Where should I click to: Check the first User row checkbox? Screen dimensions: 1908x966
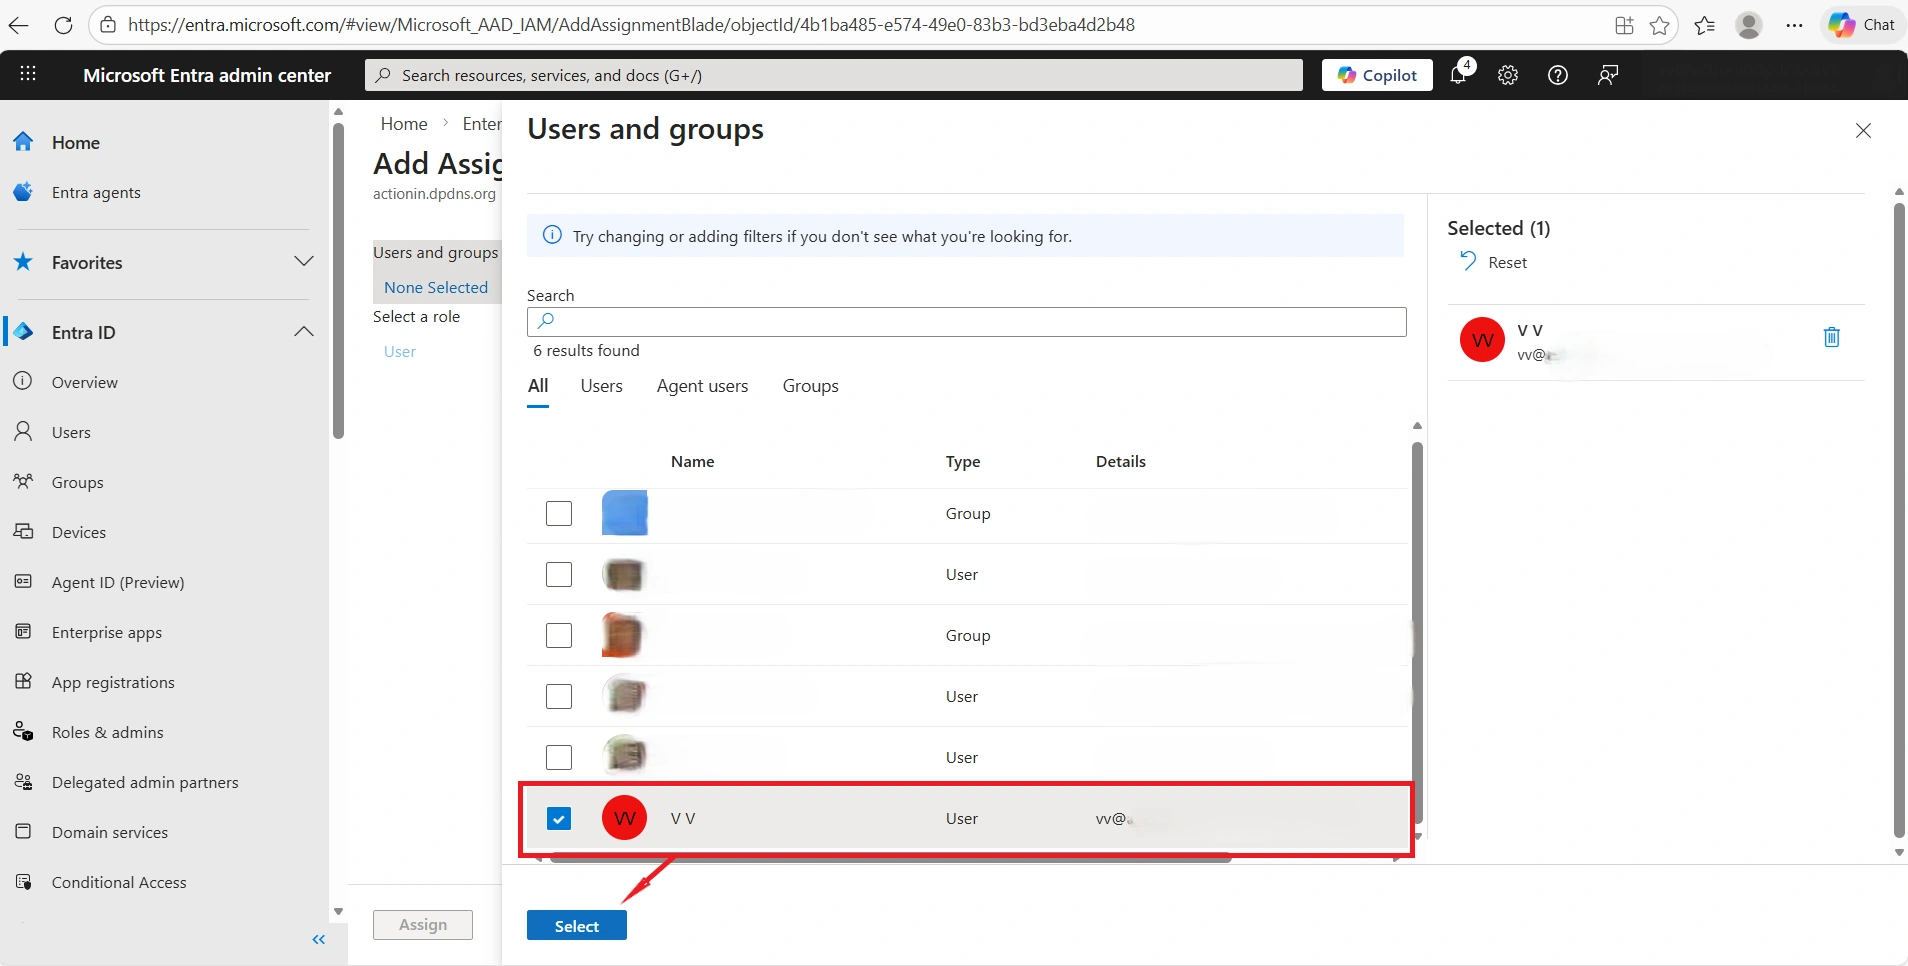click(559, 574)
